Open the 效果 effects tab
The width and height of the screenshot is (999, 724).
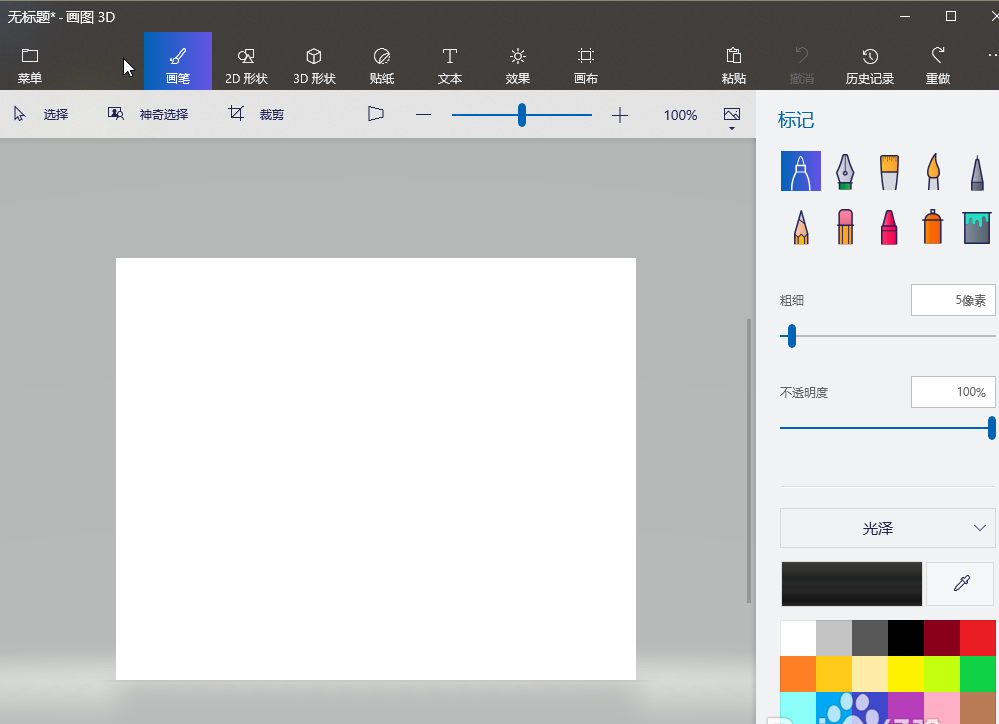pos(518,66)
